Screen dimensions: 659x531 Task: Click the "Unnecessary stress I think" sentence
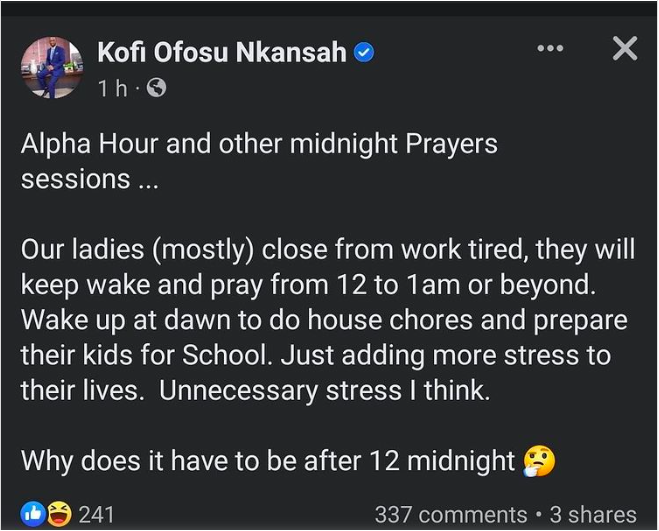(x=325, y=391)
